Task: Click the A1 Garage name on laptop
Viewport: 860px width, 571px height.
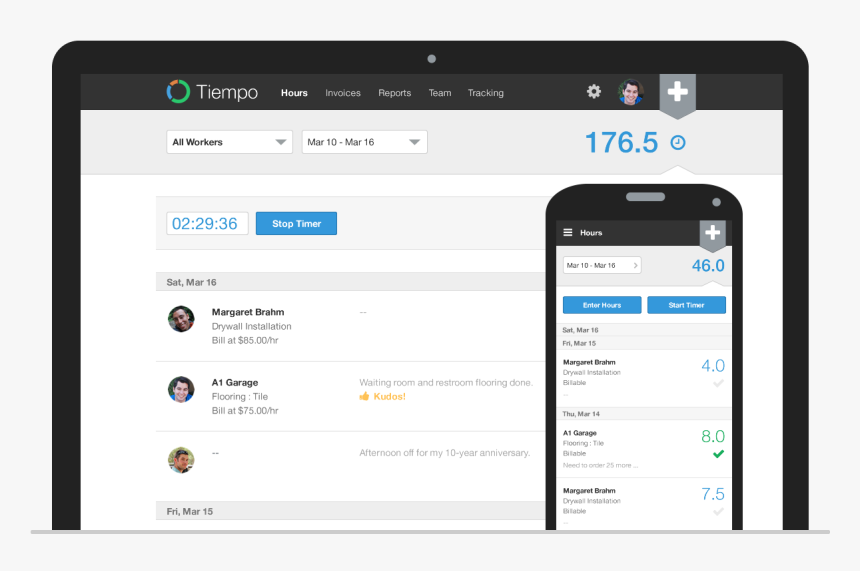Action: pyautogui.click(x=235, y=382)
